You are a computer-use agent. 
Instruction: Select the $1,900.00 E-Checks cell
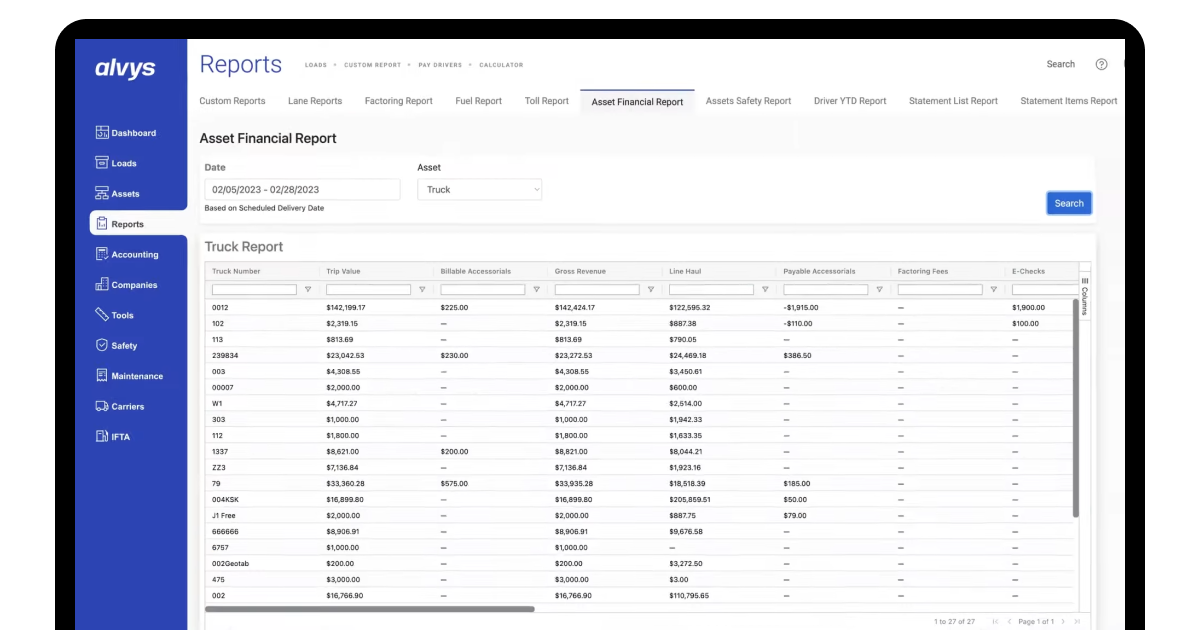click(x=1028, y=307)
